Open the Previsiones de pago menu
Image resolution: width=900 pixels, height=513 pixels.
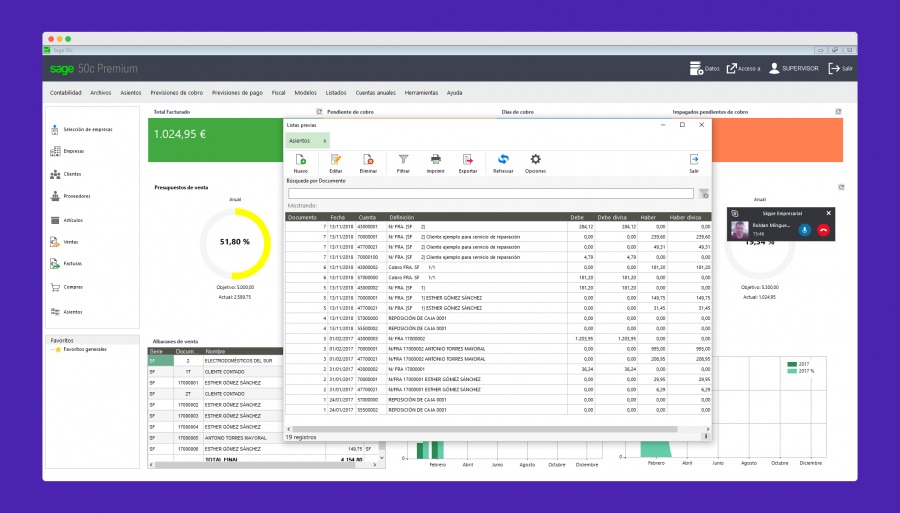237,92
